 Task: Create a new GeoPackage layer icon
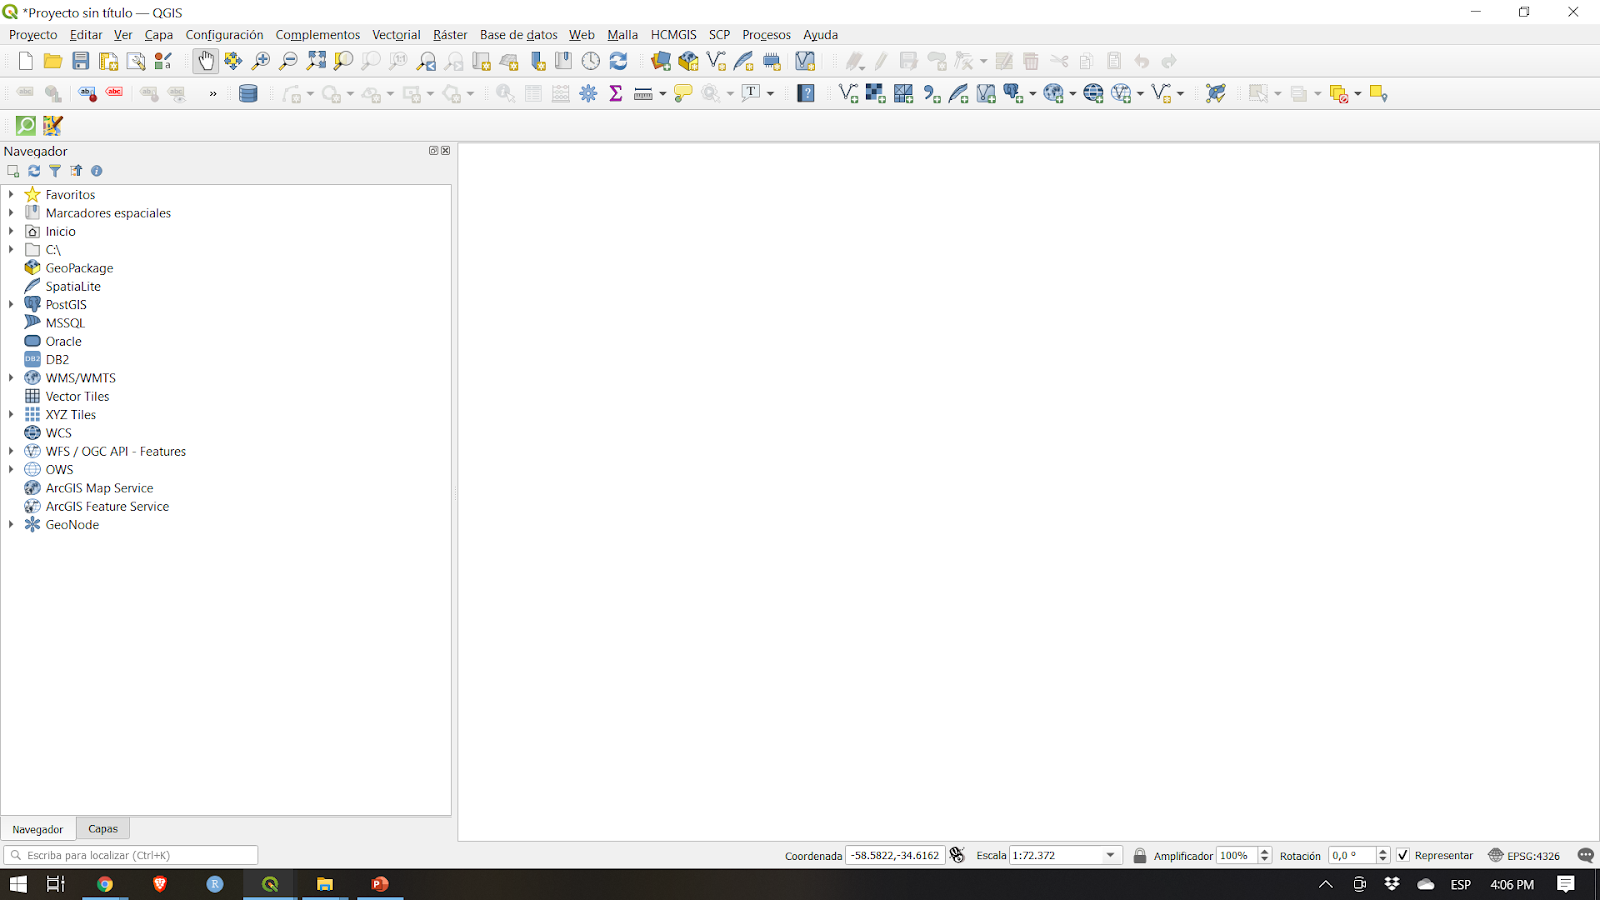(x=688, y=61)
